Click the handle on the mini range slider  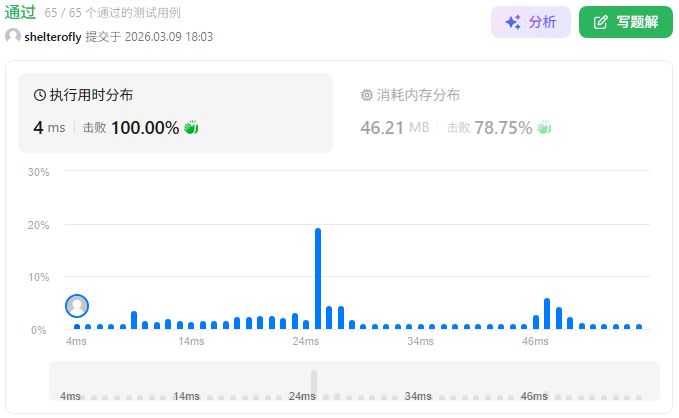(314, 382)
